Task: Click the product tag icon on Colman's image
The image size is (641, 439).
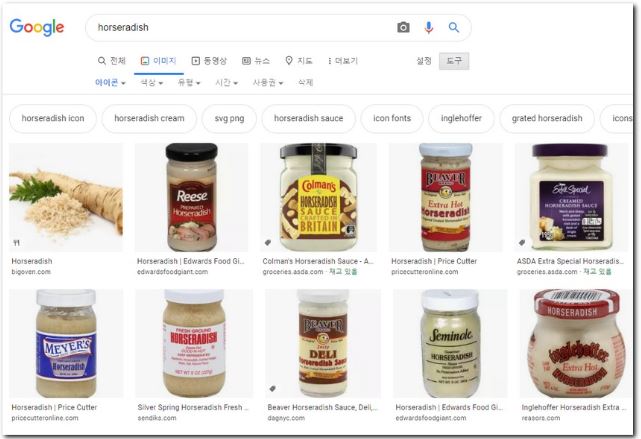Action: coord(268,242)
